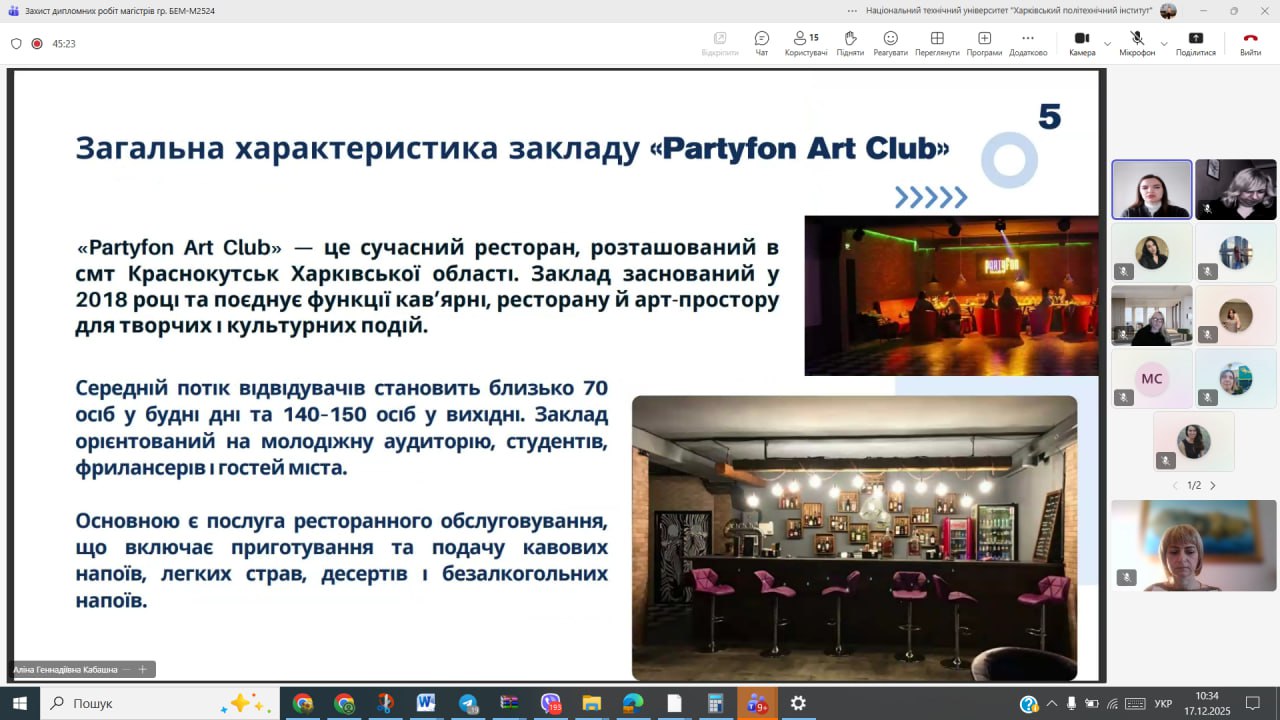Viewport: 1280px width, 720px height.
Task: Open Settings gear from the taskbar
Action: click(x=798, y=703)
